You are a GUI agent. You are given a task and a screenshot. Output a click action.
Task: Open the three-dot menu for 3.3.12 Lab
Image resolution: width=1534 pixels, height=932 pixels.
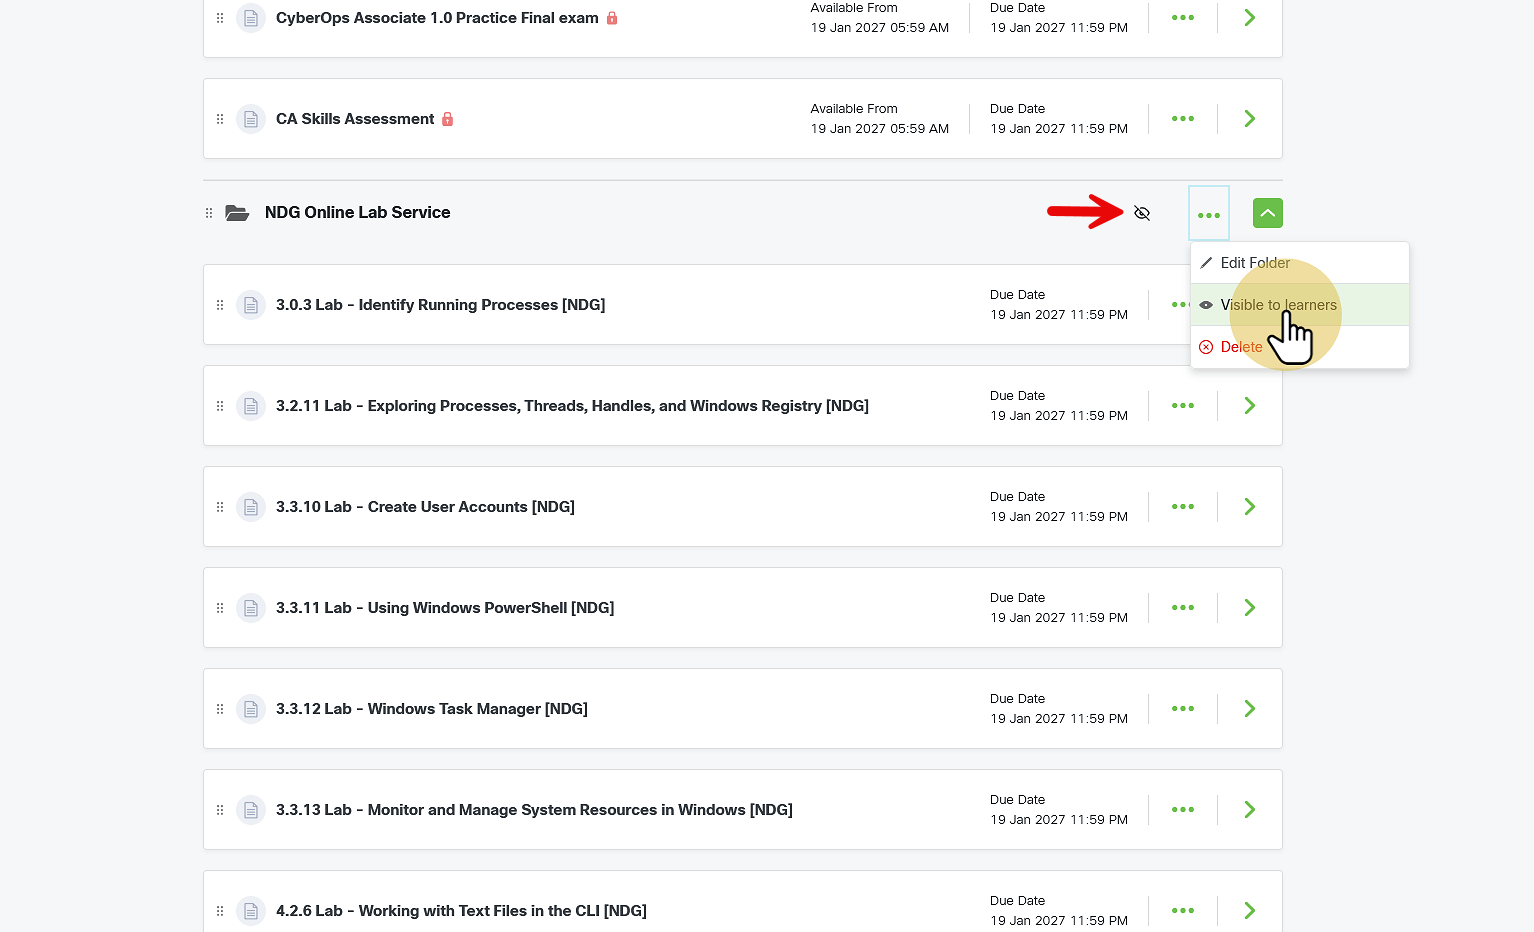pyautogui.click(x=1183, y=709)
